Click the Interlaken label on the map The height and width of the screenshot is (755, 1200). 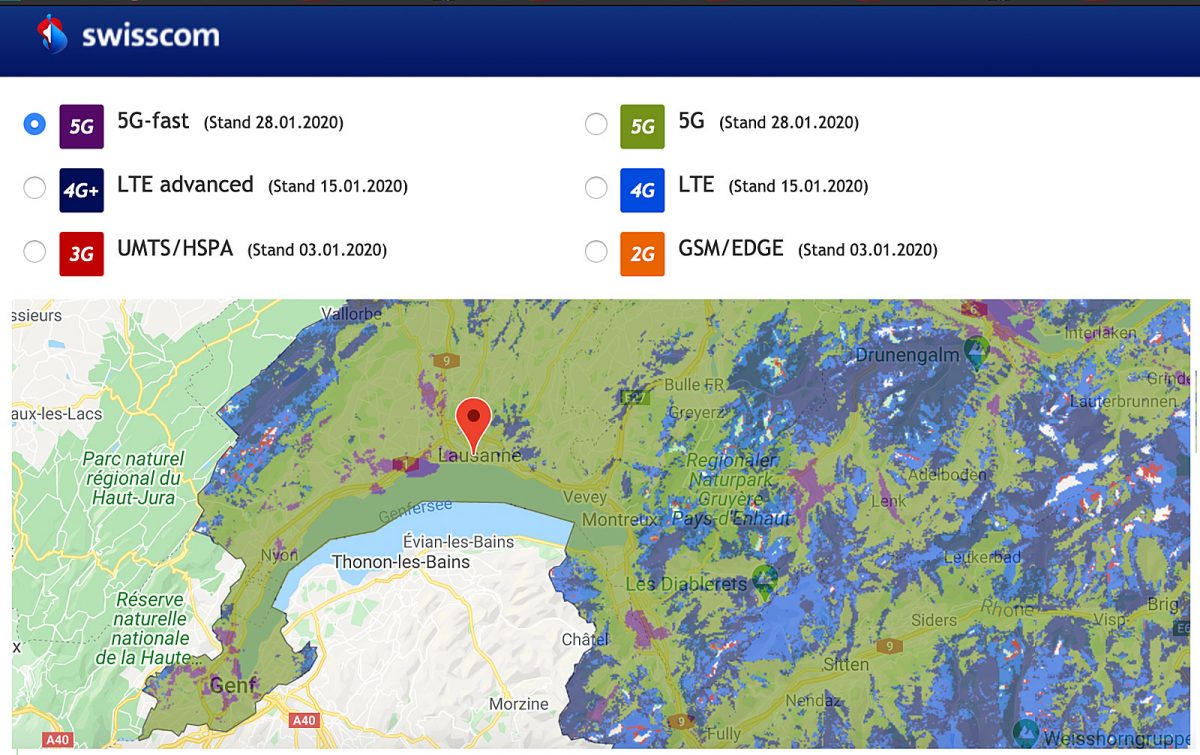point(1100,332)
